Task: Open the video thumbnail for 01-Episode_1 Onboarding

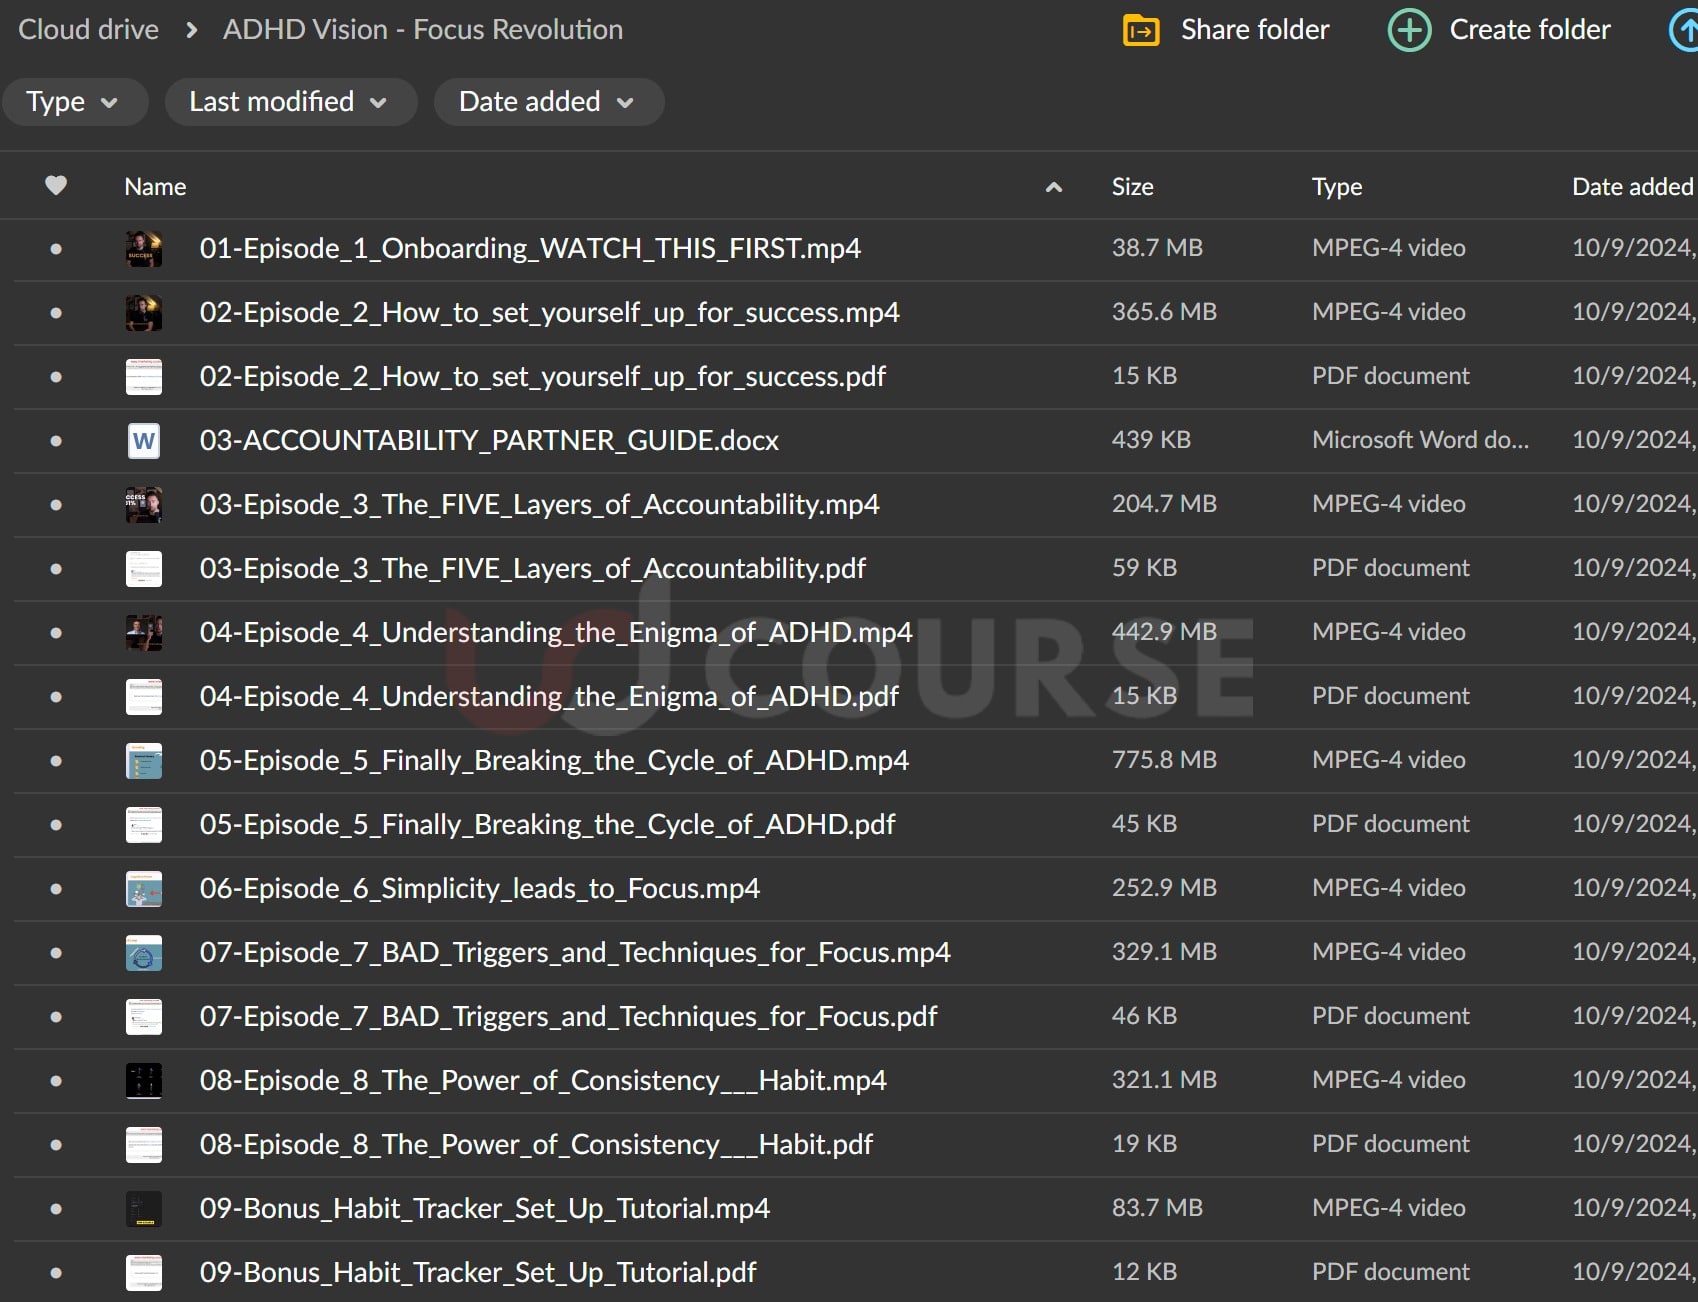Action: coord(144,249)
